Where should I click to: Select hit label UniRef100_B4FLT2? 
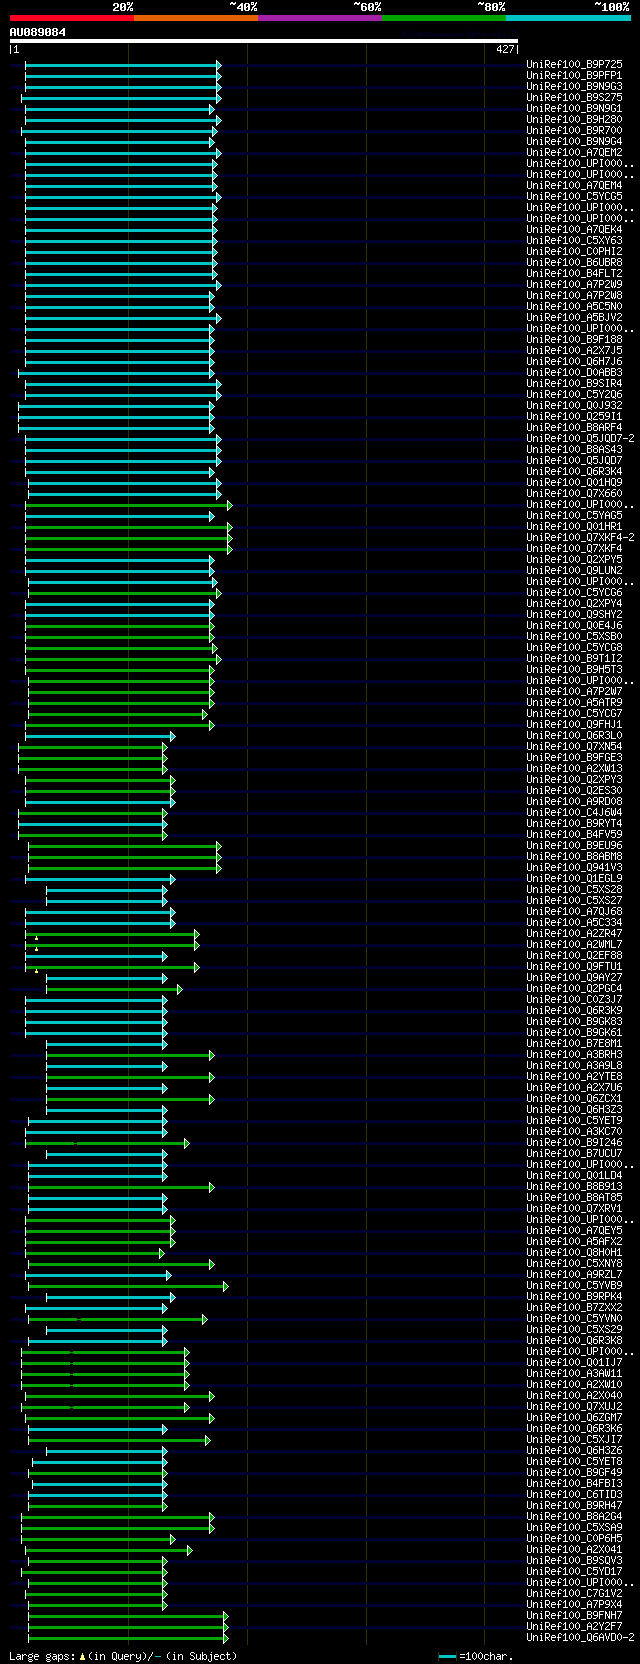tap(574, 273)
